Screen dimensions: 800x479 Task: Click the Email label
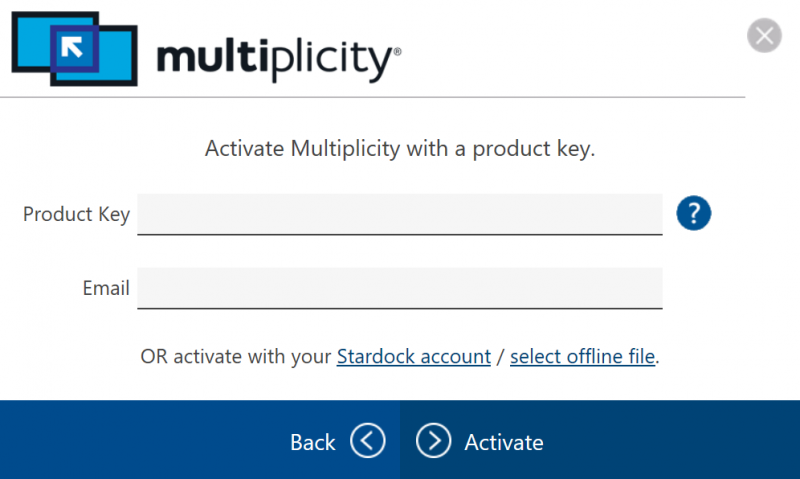pyautogui.click(x=106, y=288)
